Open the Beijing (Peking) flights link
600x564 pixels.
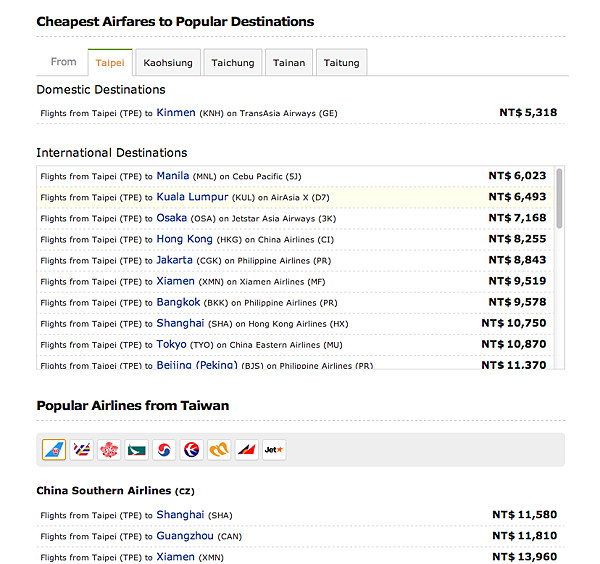197,364
